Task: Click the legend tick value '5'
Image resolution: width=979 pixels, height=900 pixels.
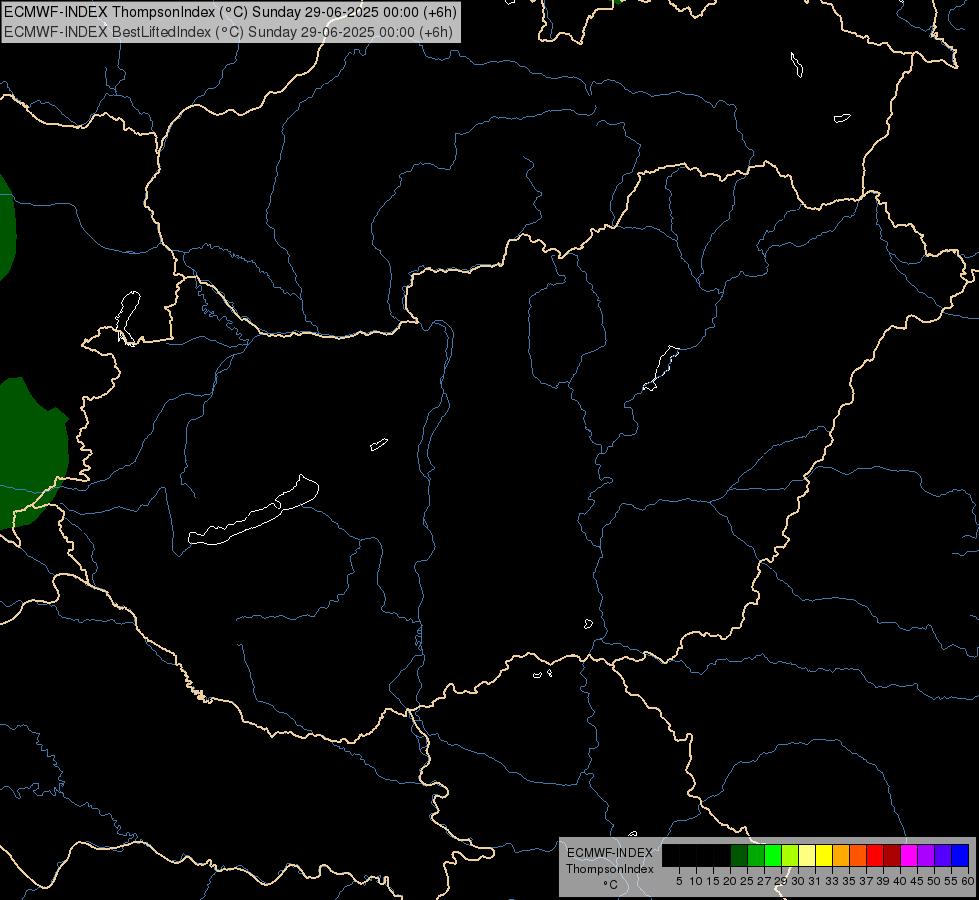Action: coord(679,881)
